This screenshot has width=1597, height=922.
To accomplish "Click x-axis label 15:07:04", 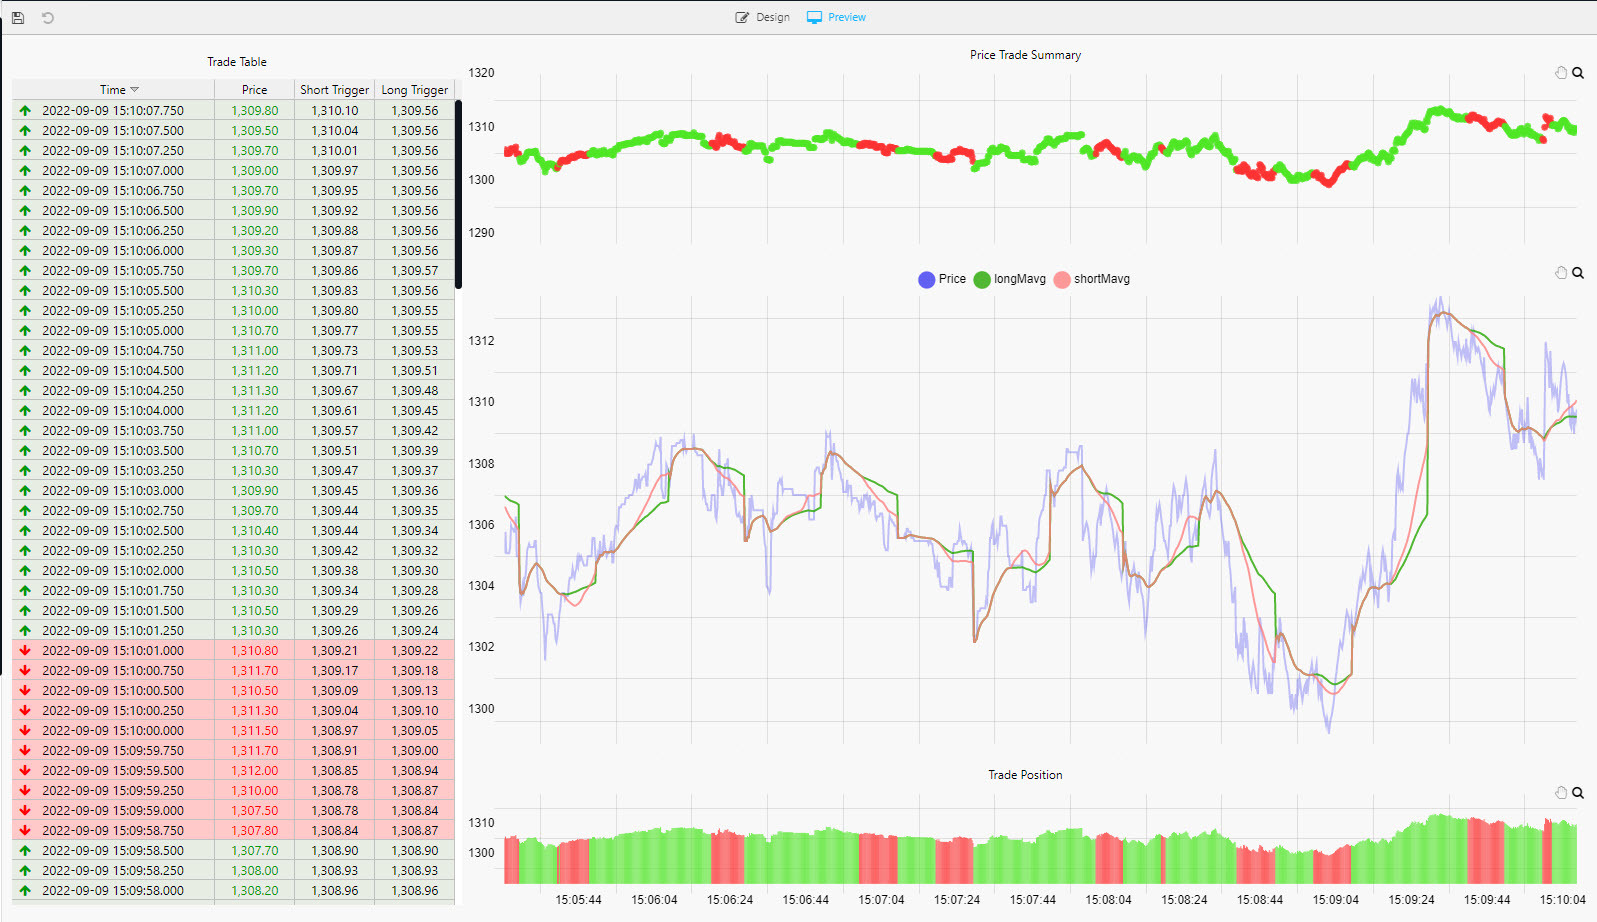I will [x=881, y=900].
